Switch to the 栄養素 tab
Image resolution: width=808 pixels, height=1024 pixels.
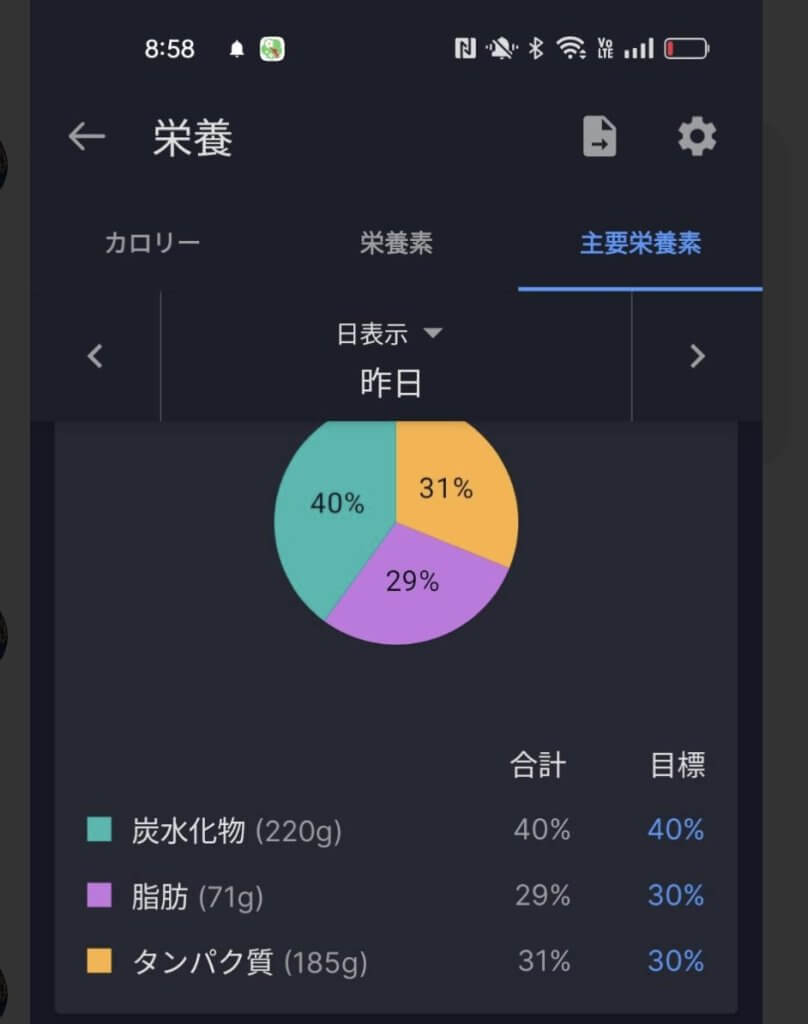coord(396,243)
